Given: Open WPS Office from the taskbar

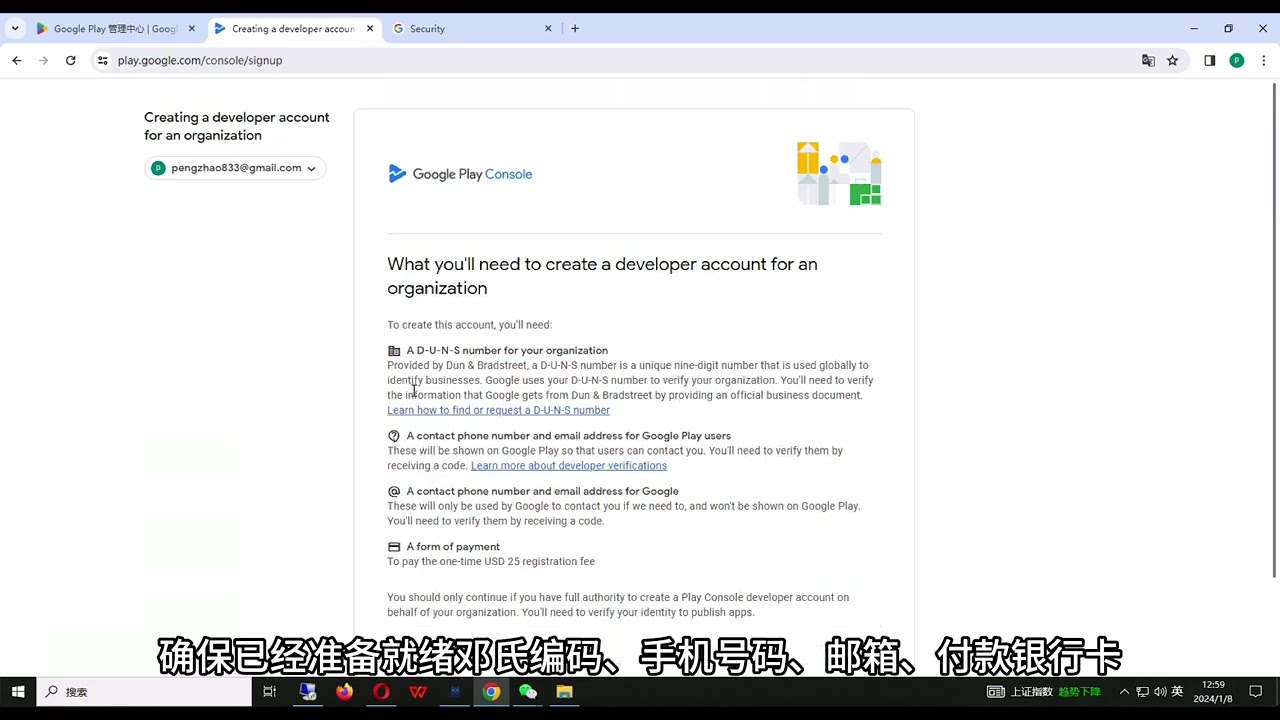Looking at the screenshot, I should tap(418, 691).
